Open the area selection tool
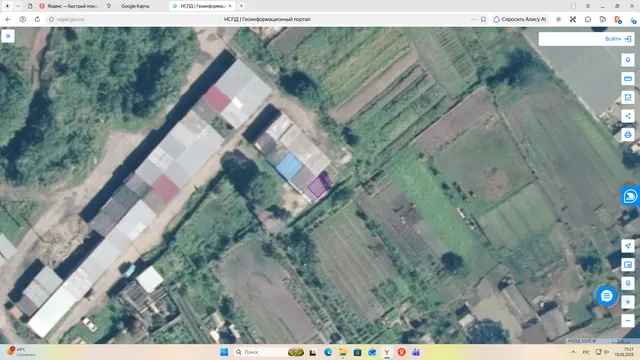This screenshot has width=640, height=360. tap(628, 97)
